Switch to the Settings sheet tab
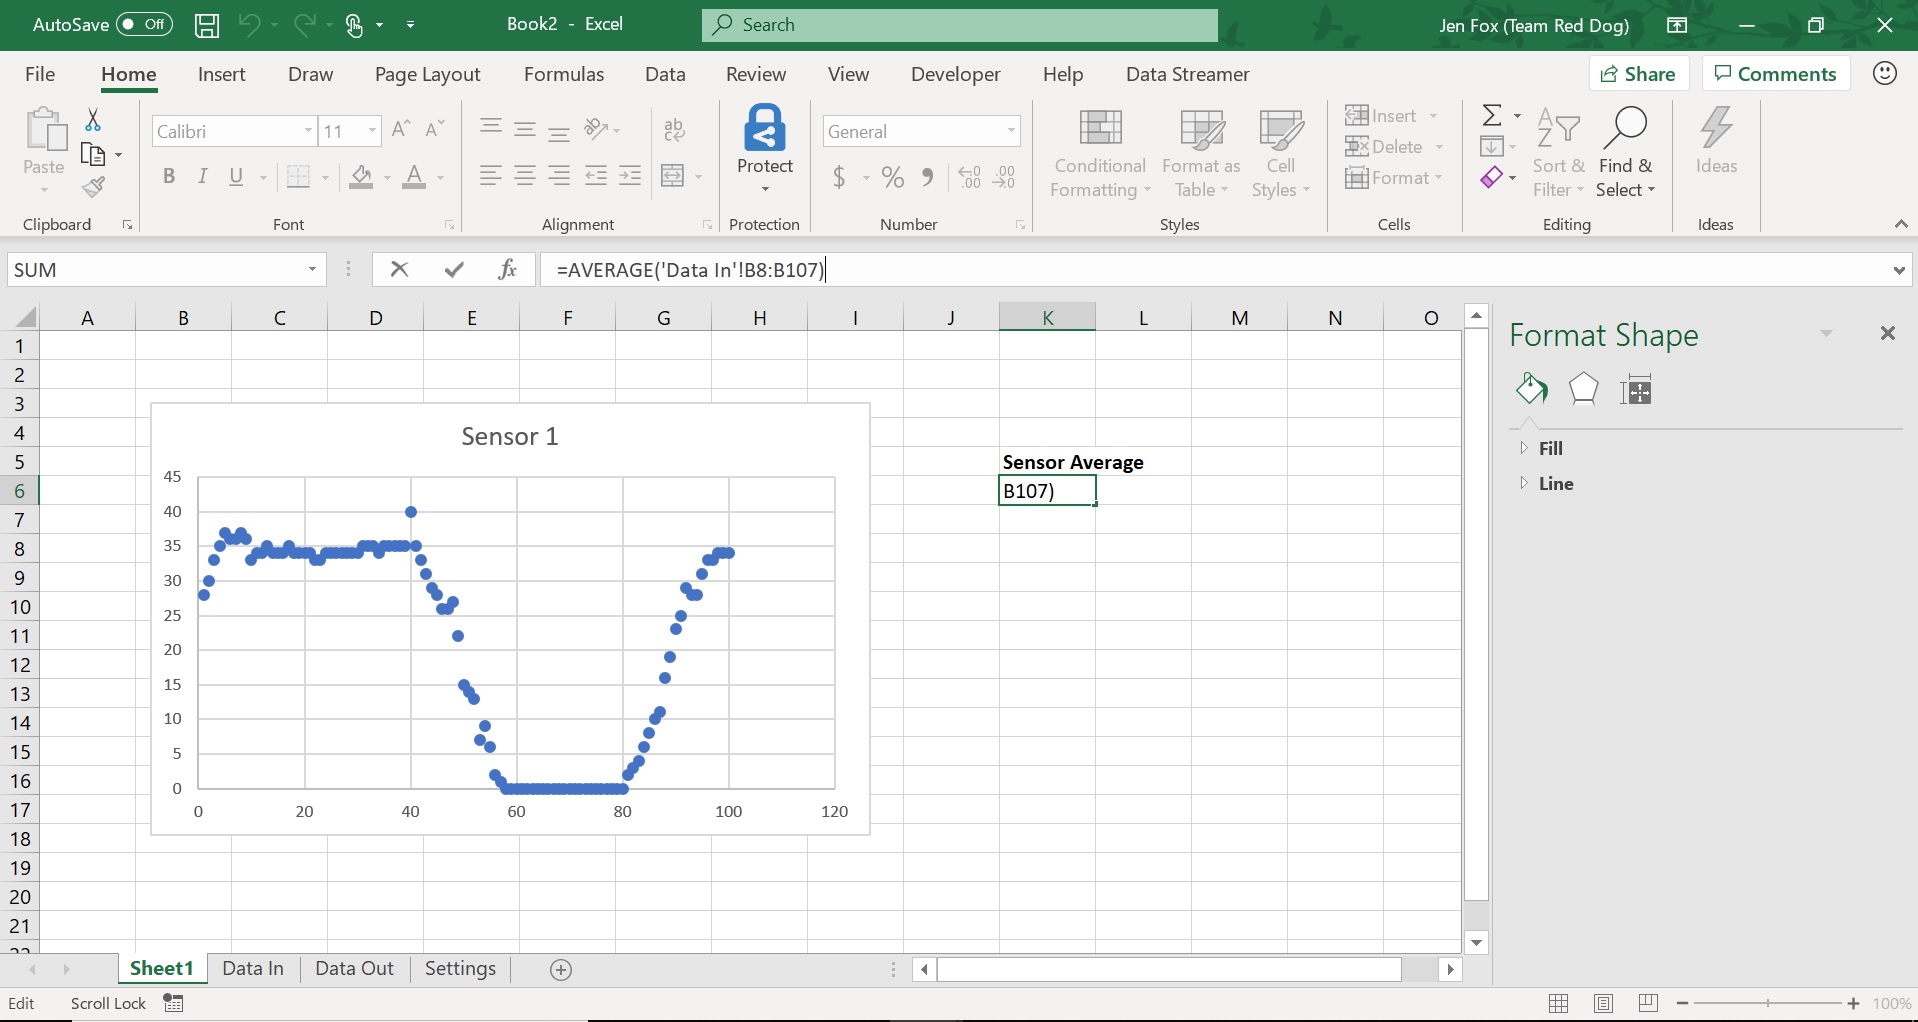The width and height of the screenshot is (1918, 1022). pos(460,969)
